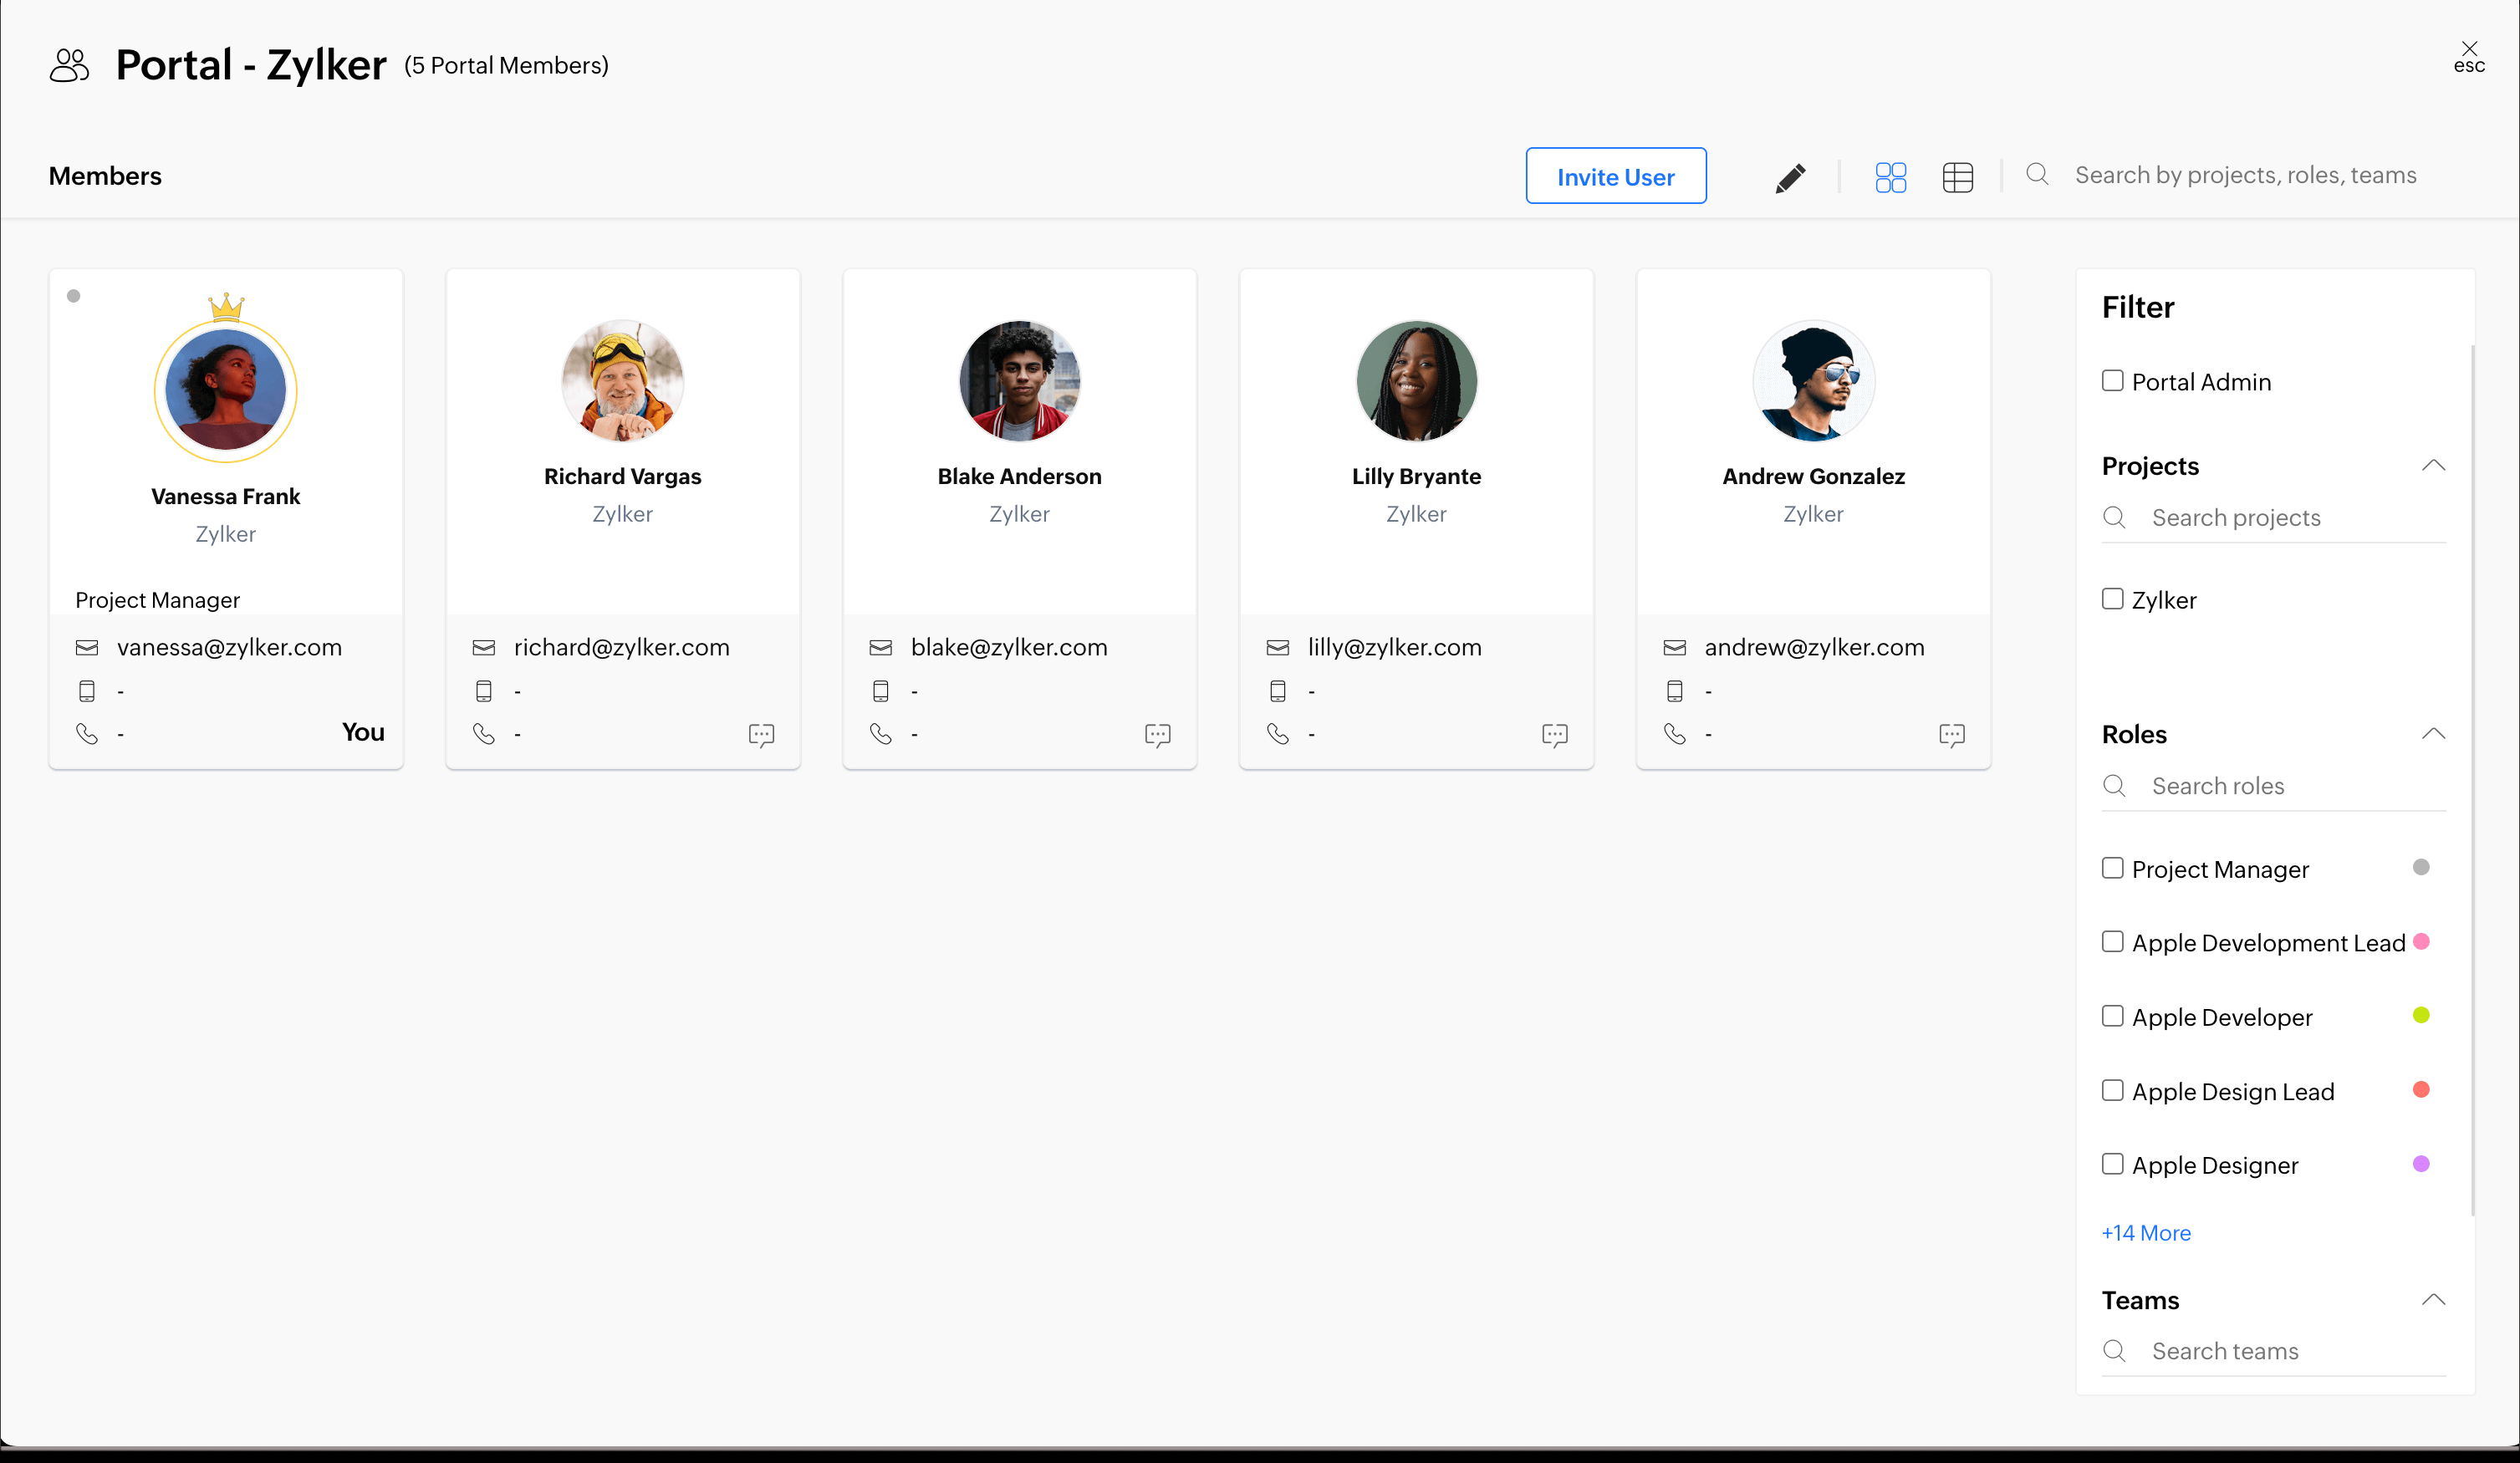The width and height of the screenshot is (2520, 1463).
Task: Focus the search by projects, roles, teams field
Action: pyautogui.click(x=2245, y=175)
